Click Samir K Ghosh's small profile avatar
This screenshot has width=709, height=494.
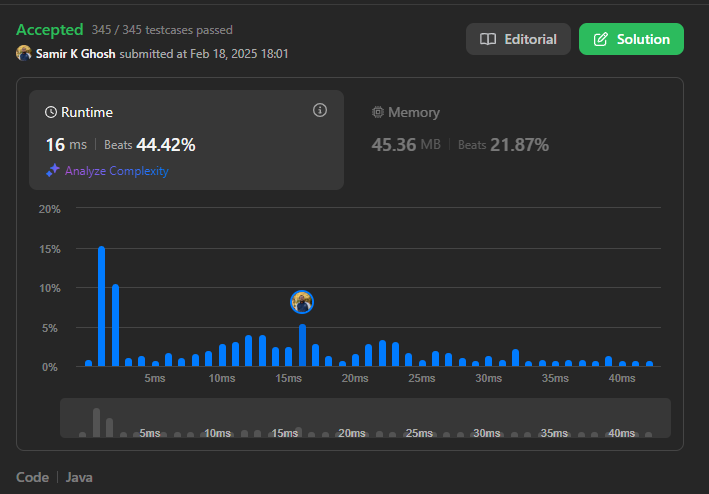tap(24, 53)
